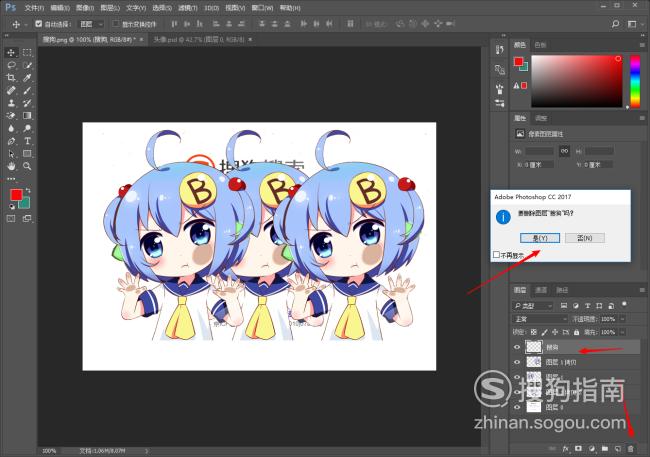Check the 不再显示 box in the dialog
This screenshot has width=650, height=457.
(x=496, y=255)
